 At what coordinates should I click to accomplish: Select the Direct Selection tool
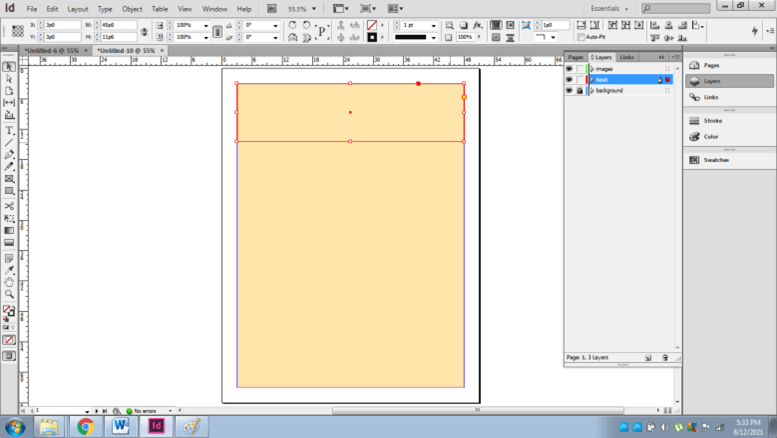pyautogui.click(x=10, y=79)
